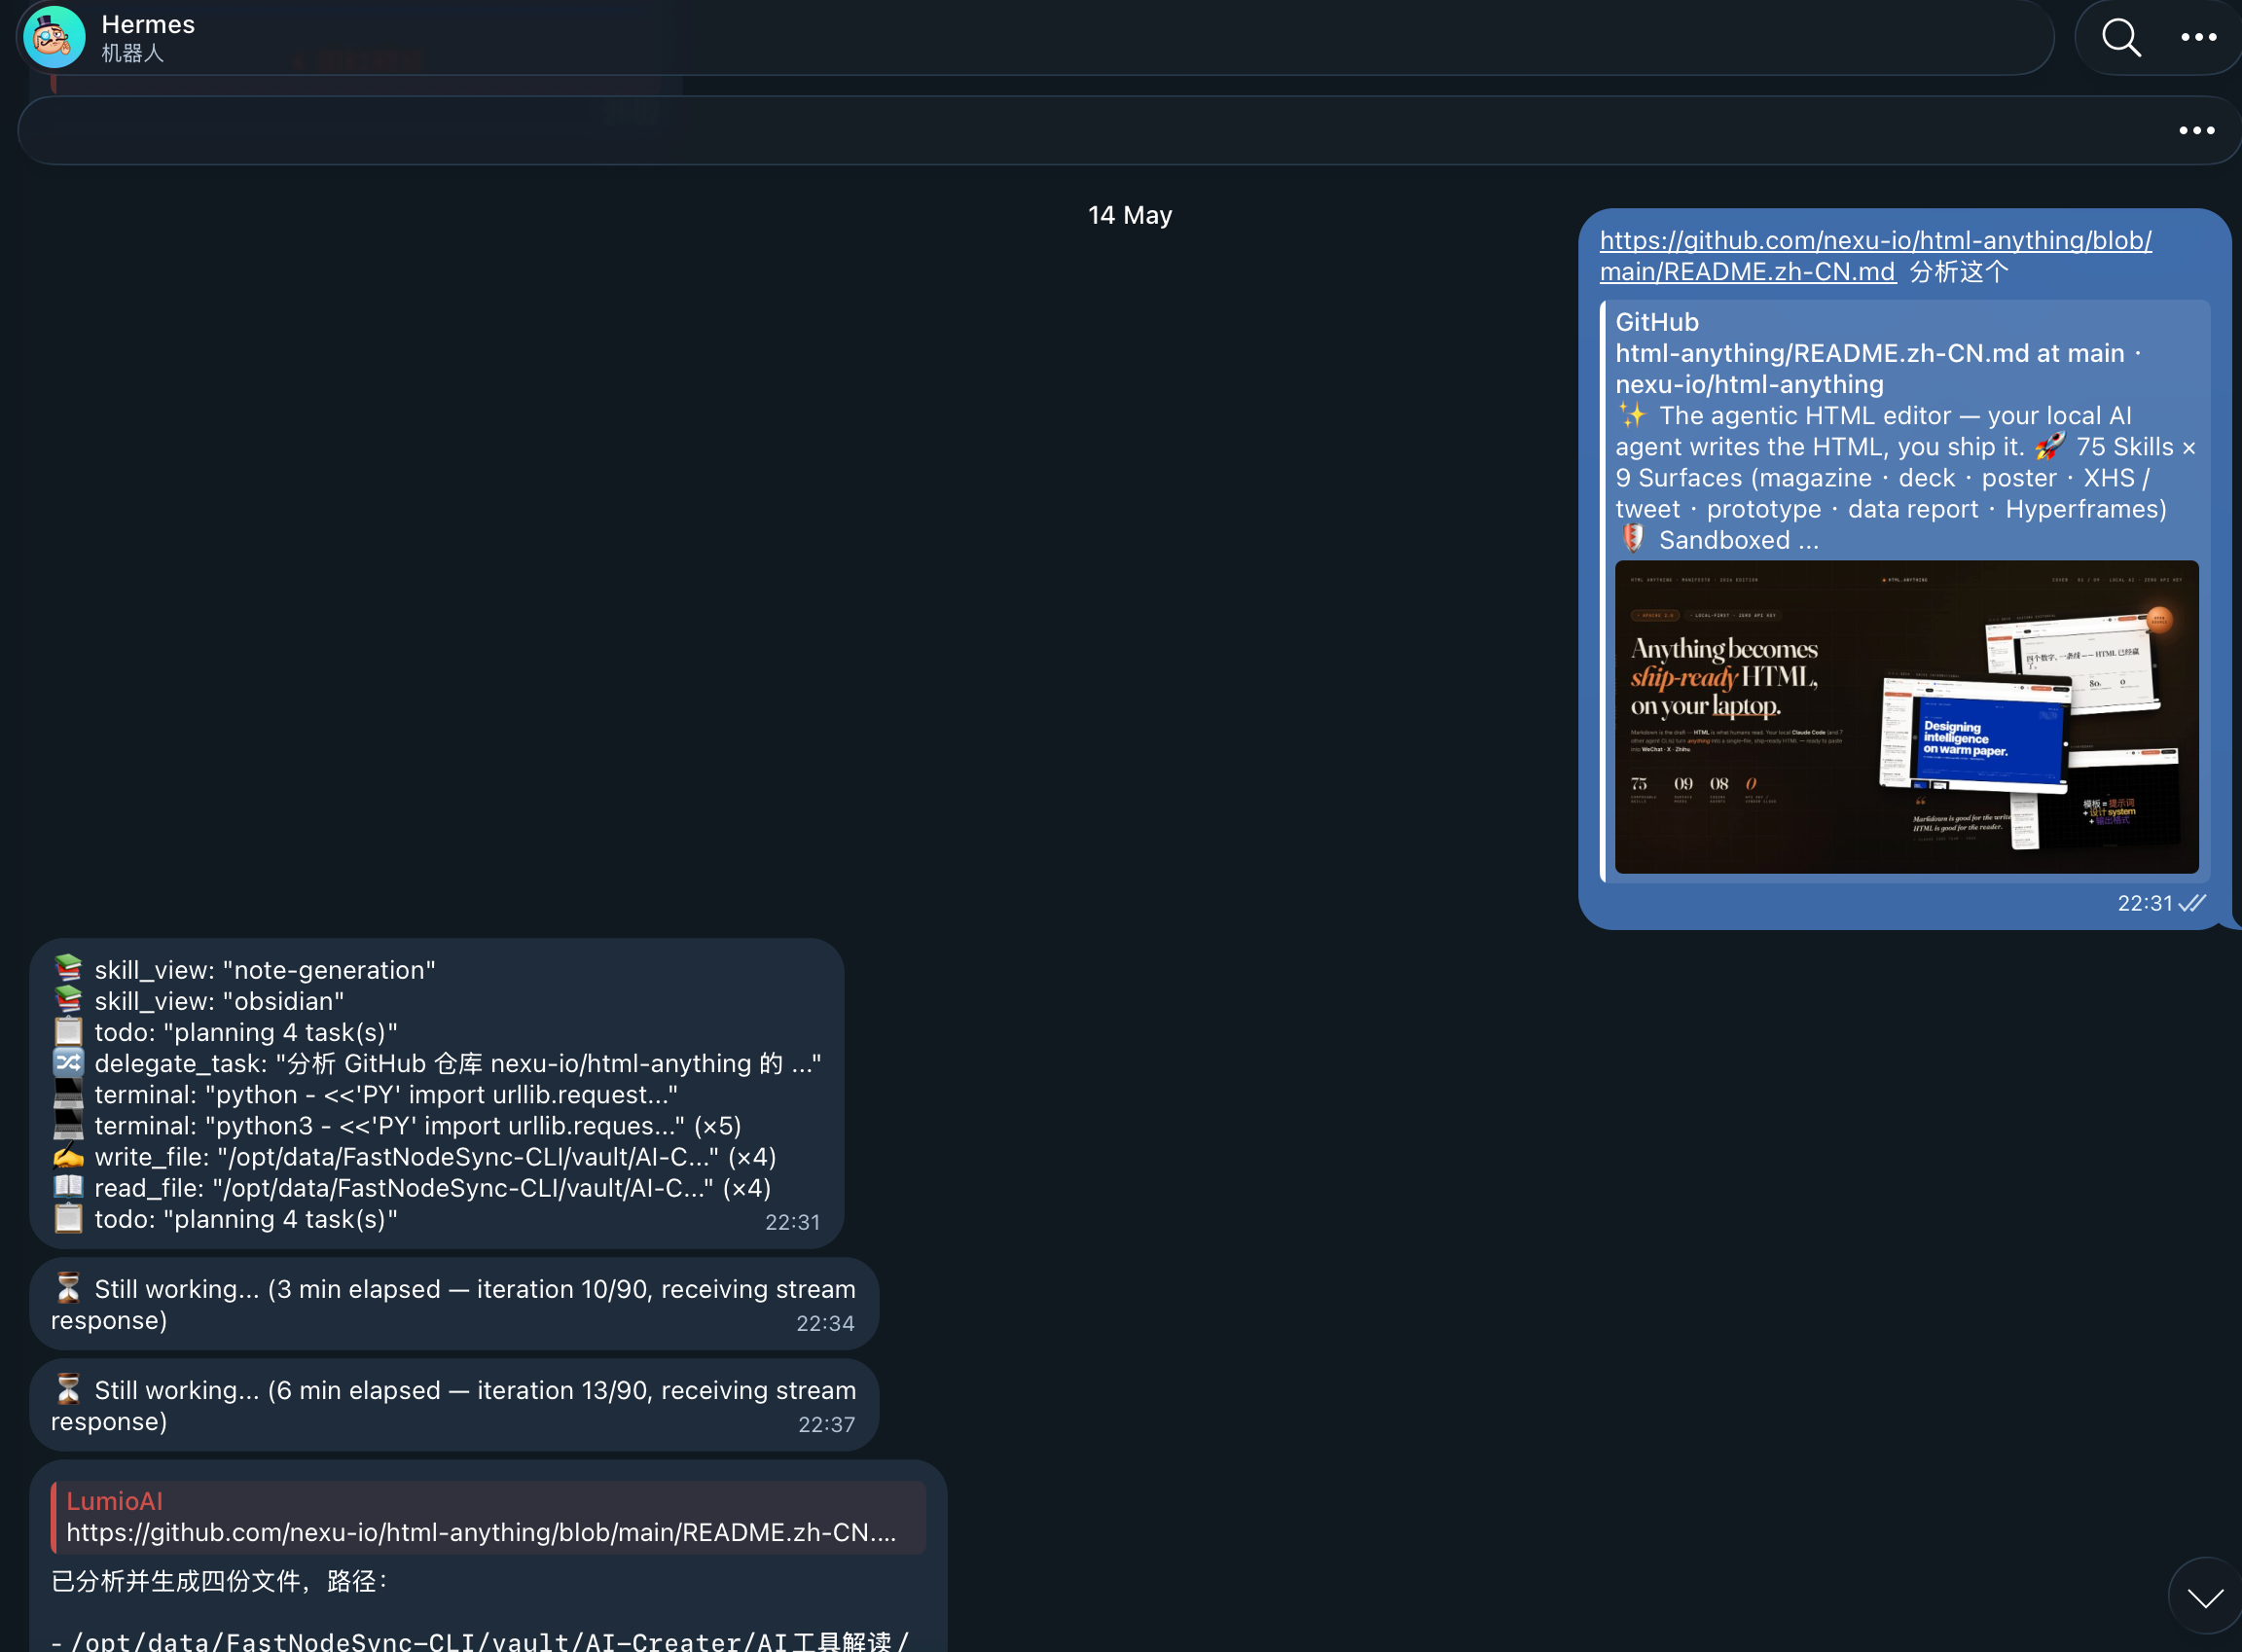The height and width of the screenshot is (1652, 2242).
Task: Open the Hermes chat title
Action: coord(148,24)
